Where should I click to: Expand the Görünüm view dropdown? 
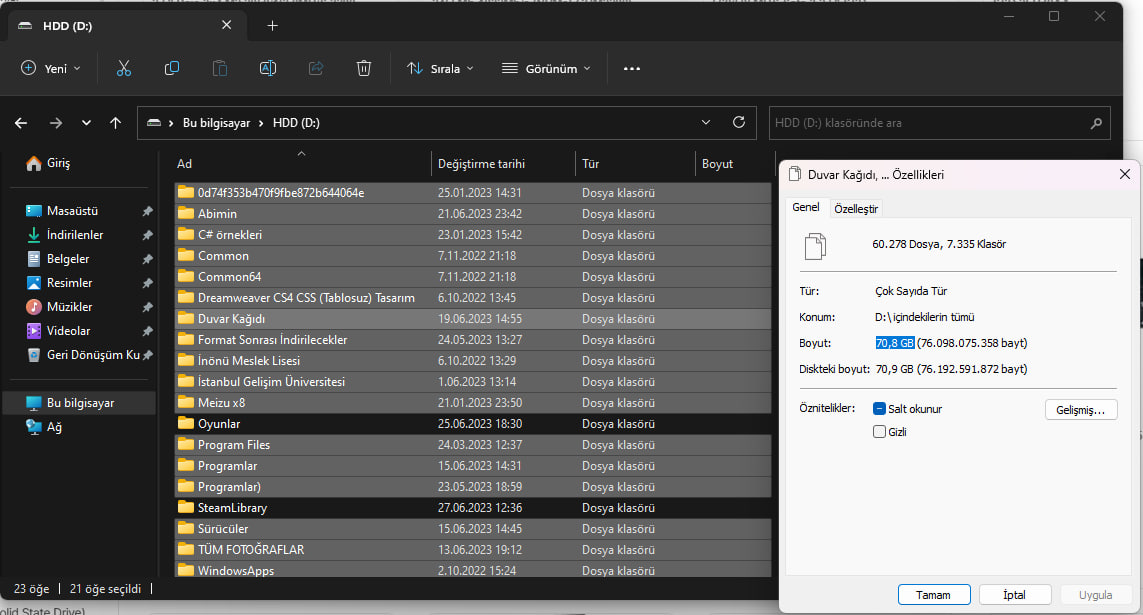pos(546,69)
